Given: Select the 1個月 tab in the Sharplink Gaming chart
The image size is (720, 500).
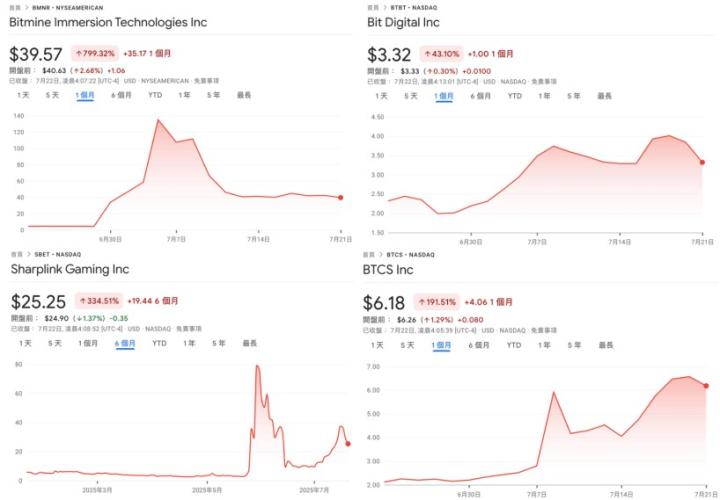Looking at the screenshot, I should 88,343.
